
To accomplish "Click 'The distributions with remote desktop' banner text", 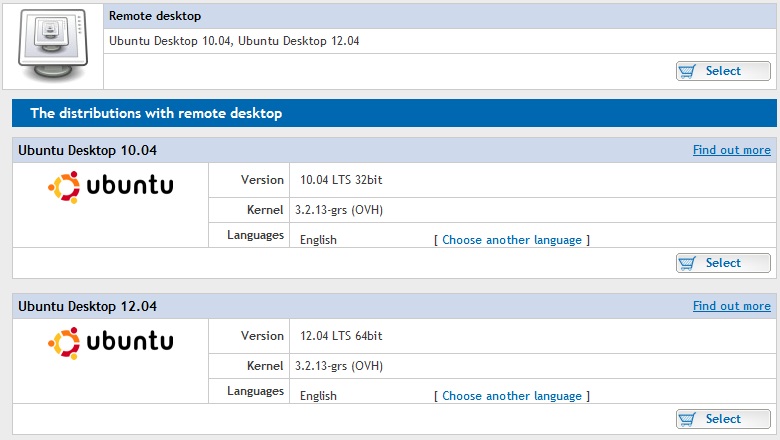I will [x=156, y=113].
